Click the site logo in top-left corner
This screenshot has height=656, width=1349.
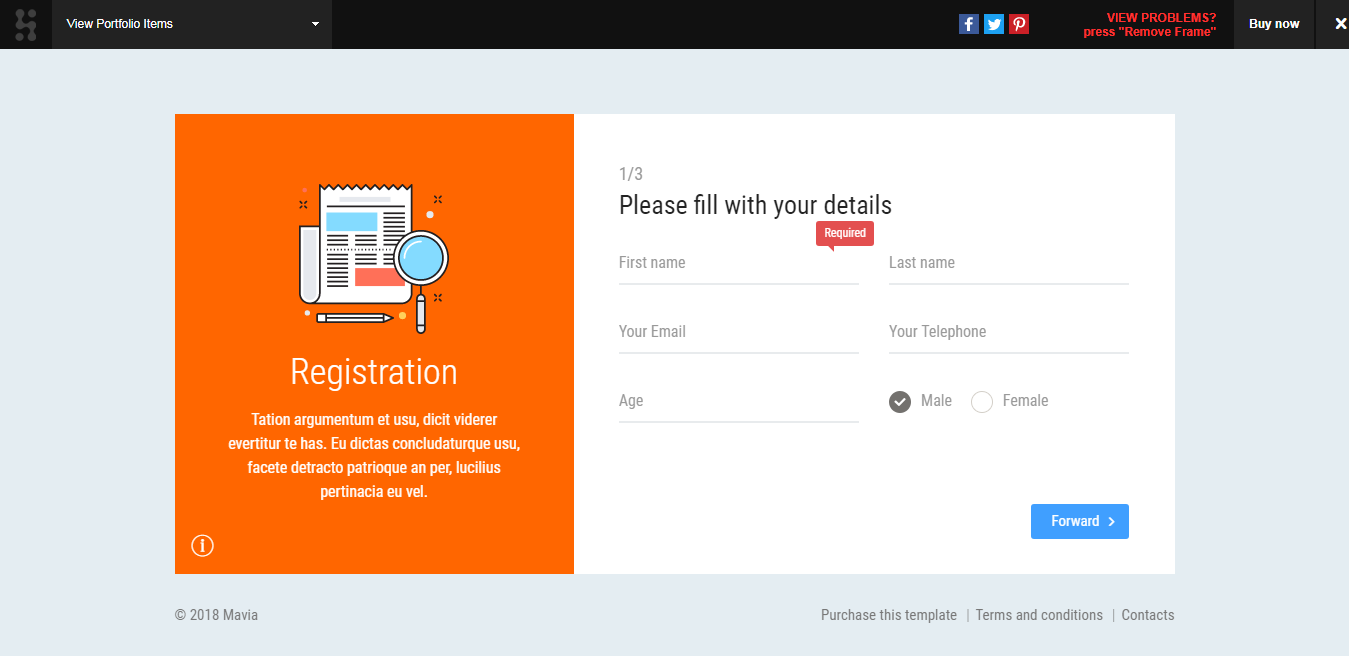pos(26,24)
